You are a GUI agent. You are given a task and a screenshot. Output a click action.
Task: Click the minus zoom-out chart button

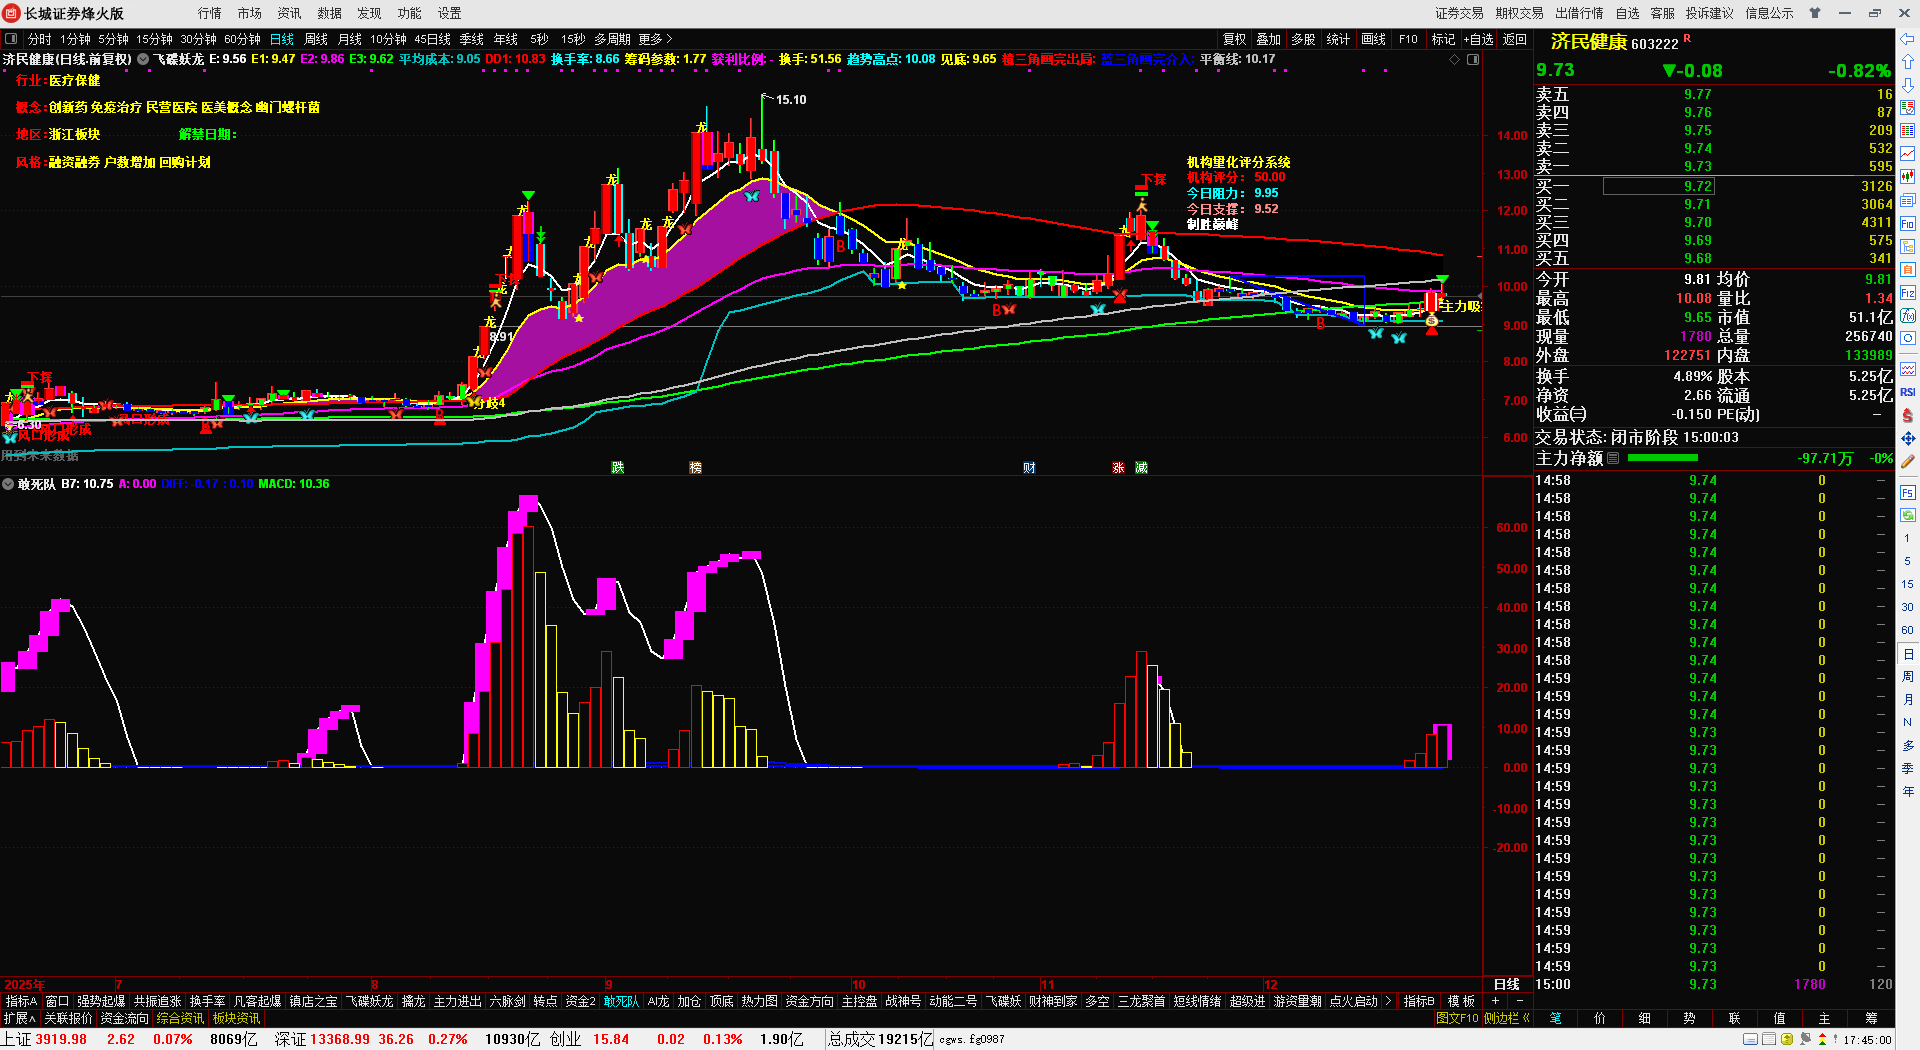pyautogui.click(x=1520, y=1001)
